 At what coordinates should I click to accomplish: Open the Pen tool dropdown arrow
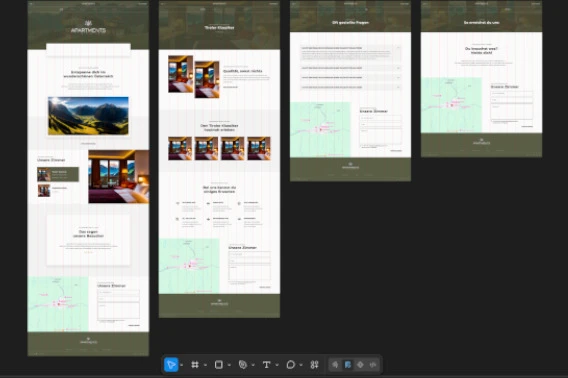click(x=253, y=365)
